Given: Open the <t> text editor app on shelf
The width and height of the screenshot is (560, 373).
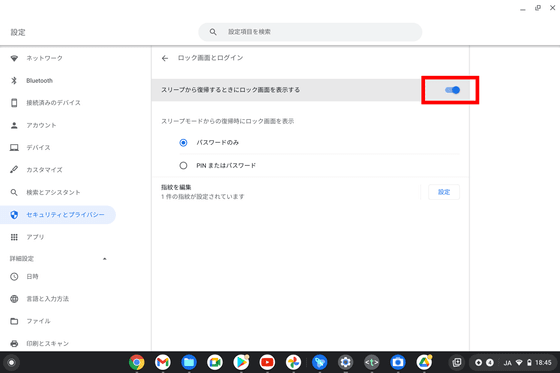Looking at the screenshot, I should (x=371, y=362).
